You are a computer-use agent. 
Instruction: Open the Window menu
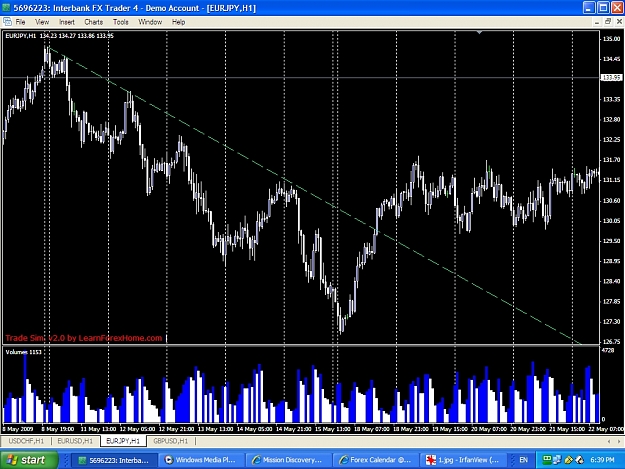pyautogui.click(x=150, y=22)
